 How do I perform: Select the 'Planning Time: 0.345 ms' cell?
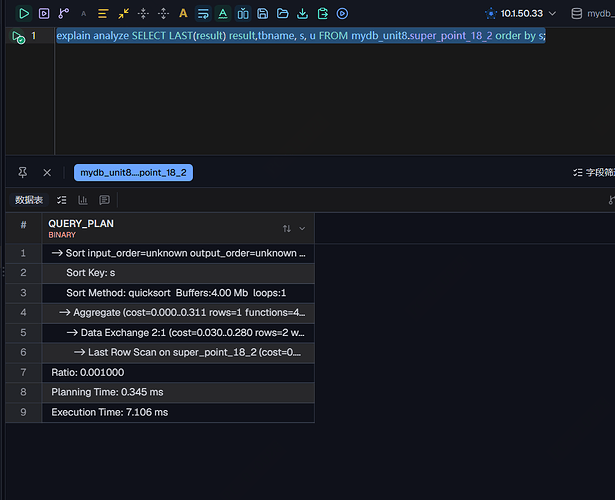(x=178, y=392)
